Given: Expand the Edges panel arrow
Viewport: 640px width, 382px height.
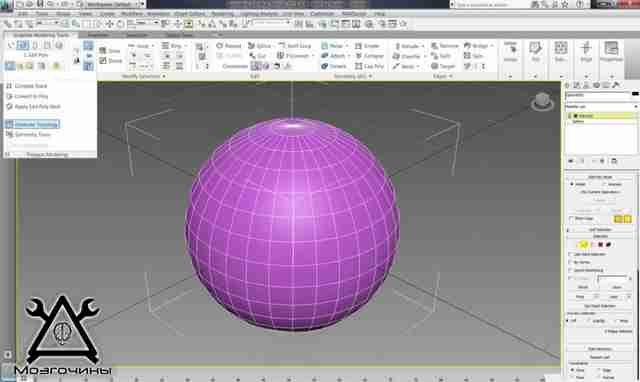Looking at the screenshot, I should (451, 76).
